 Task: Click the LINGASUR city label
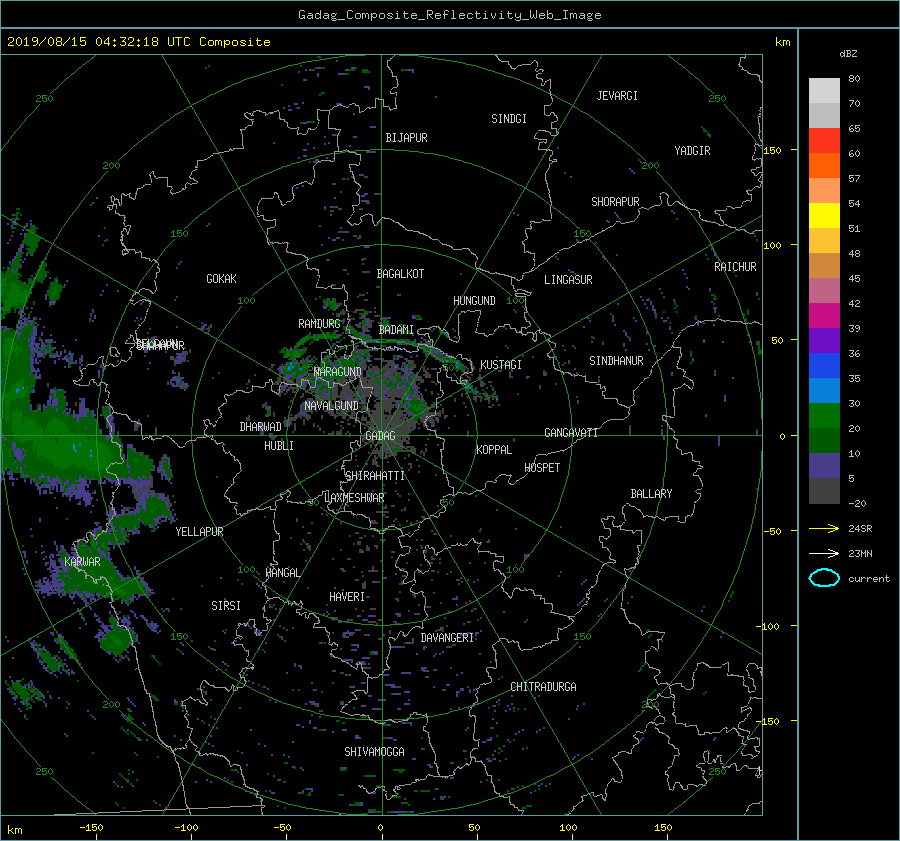point(568,280)
